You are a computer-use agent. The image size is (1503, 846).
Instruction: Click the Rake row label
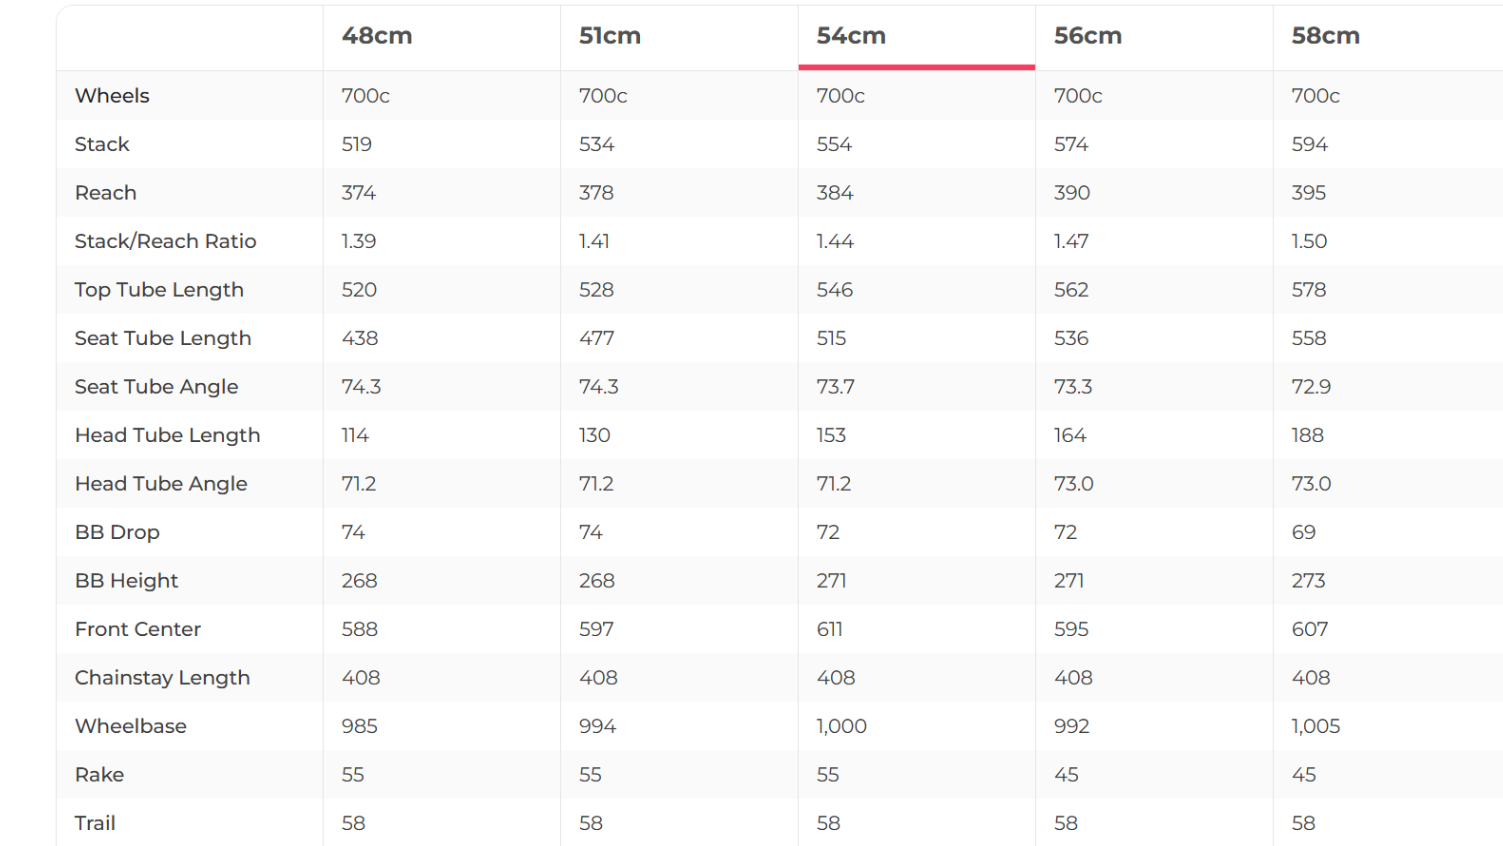99,775
